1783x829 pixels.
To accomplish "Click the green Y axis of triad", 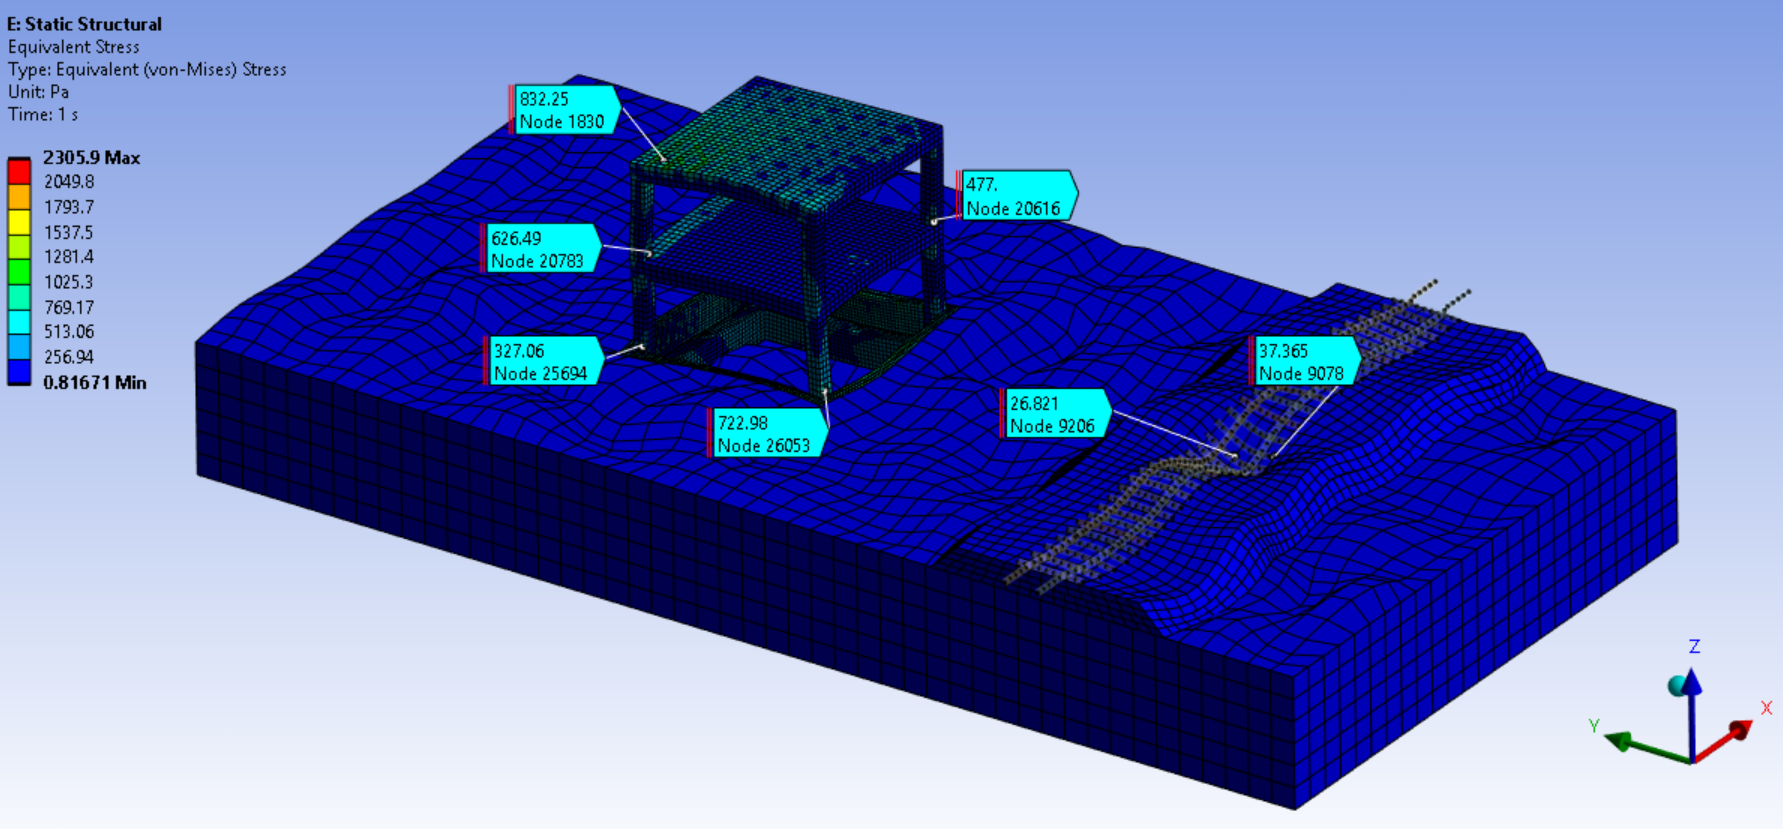I will point(1647,749).
